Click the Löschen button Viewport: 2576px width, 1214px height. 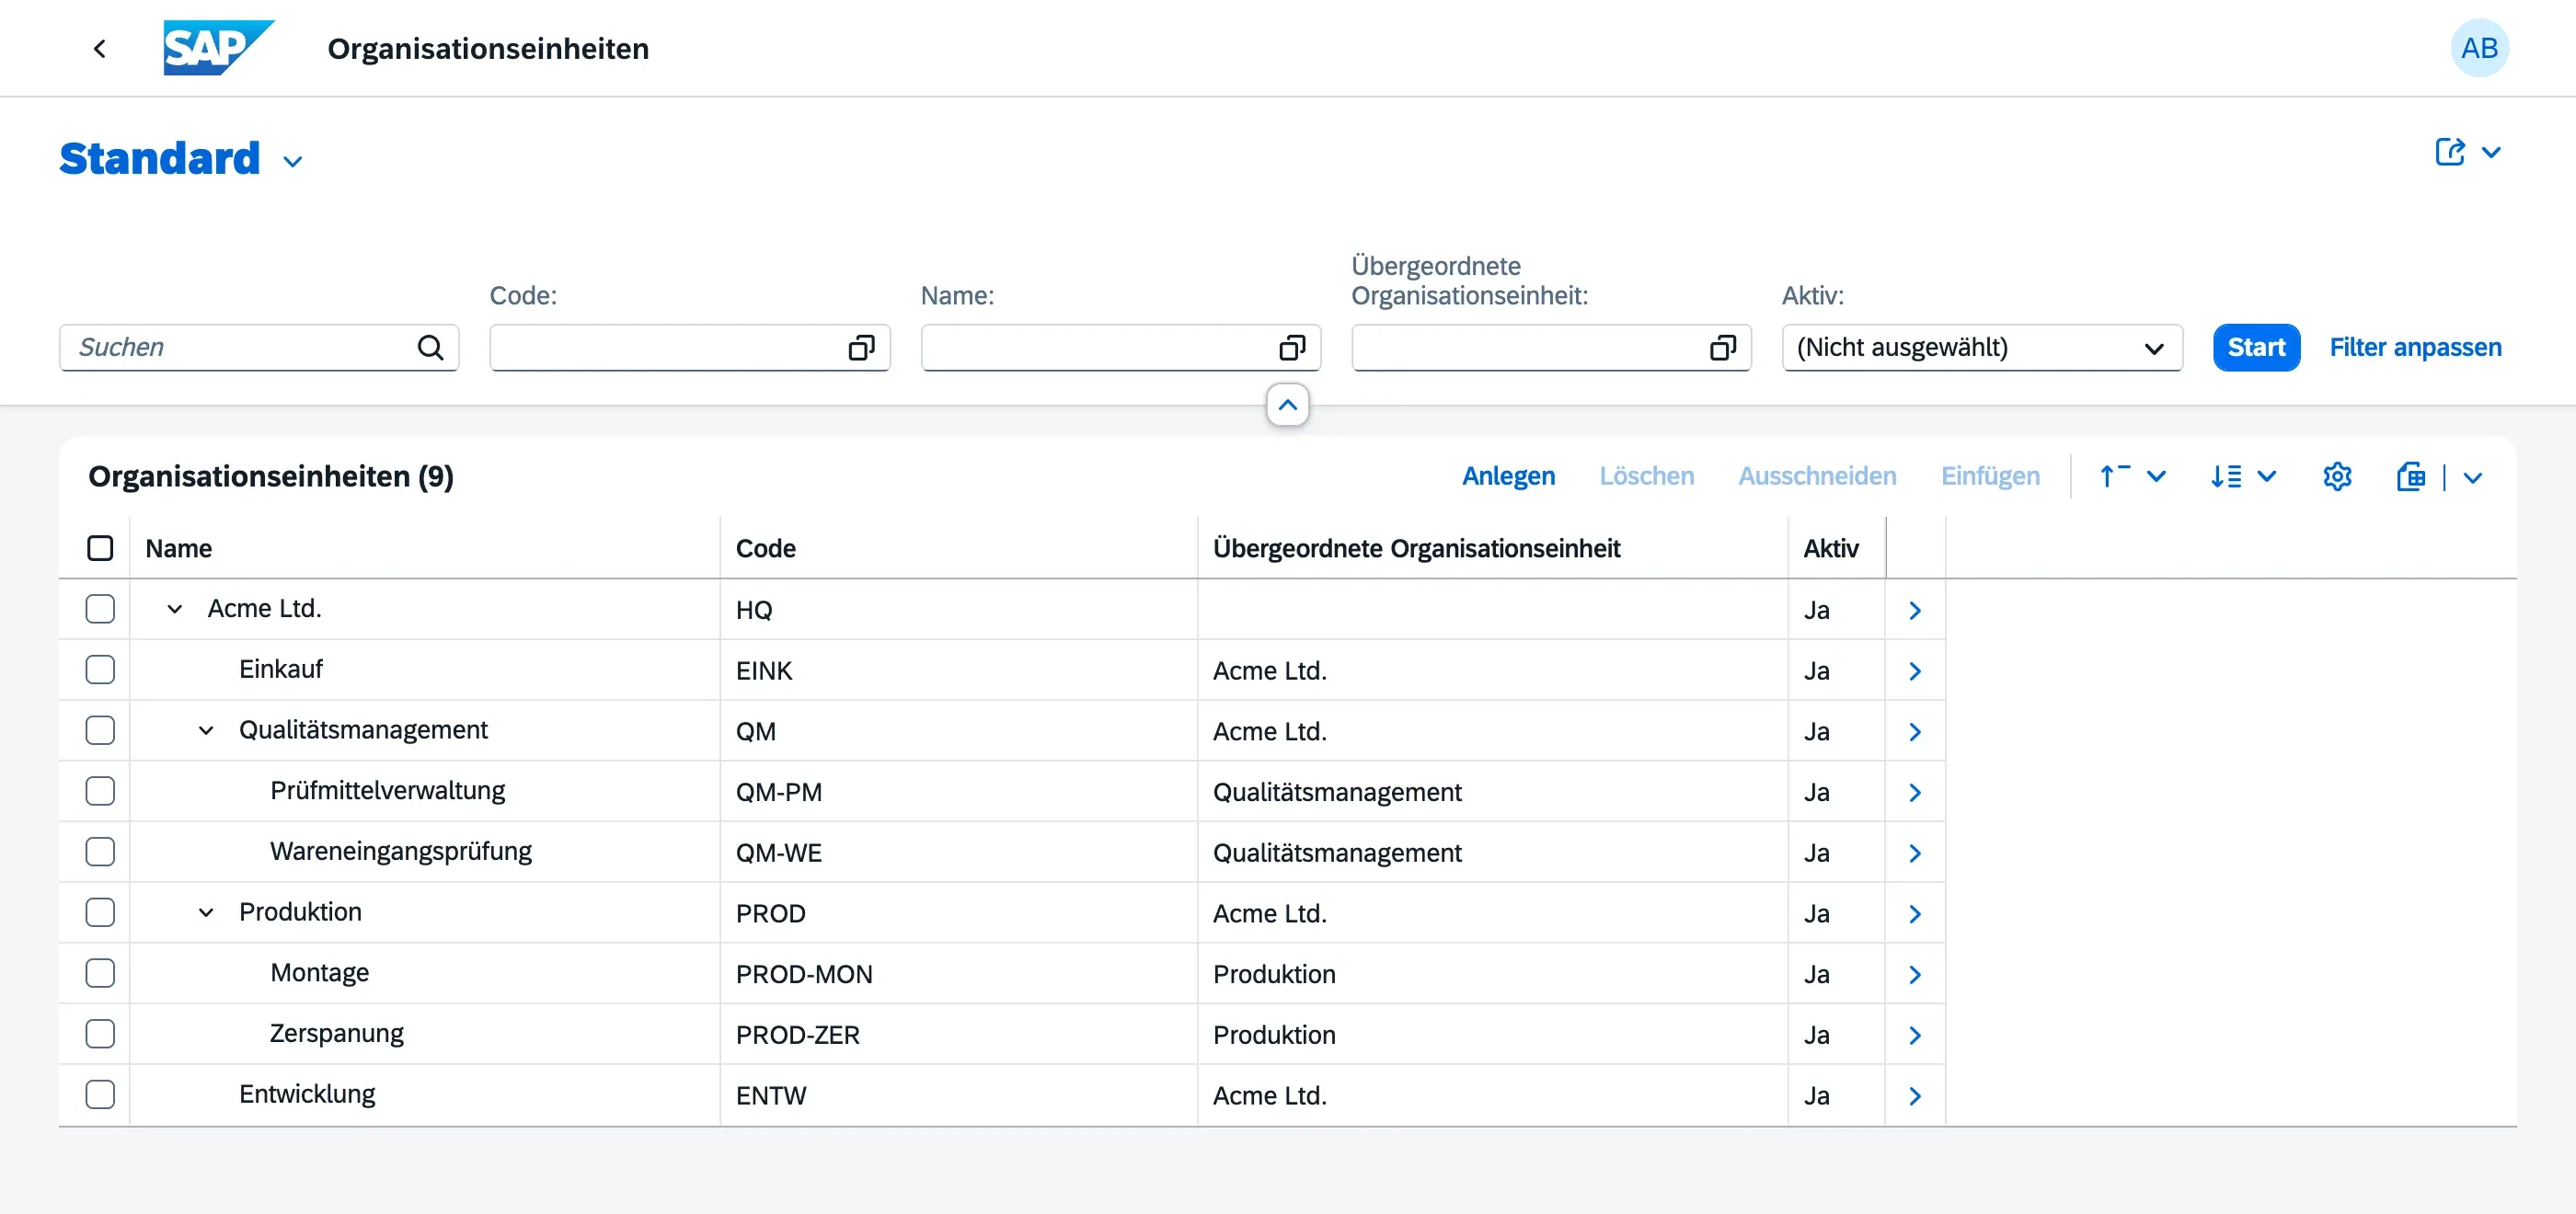click(x=1646, y=476)
